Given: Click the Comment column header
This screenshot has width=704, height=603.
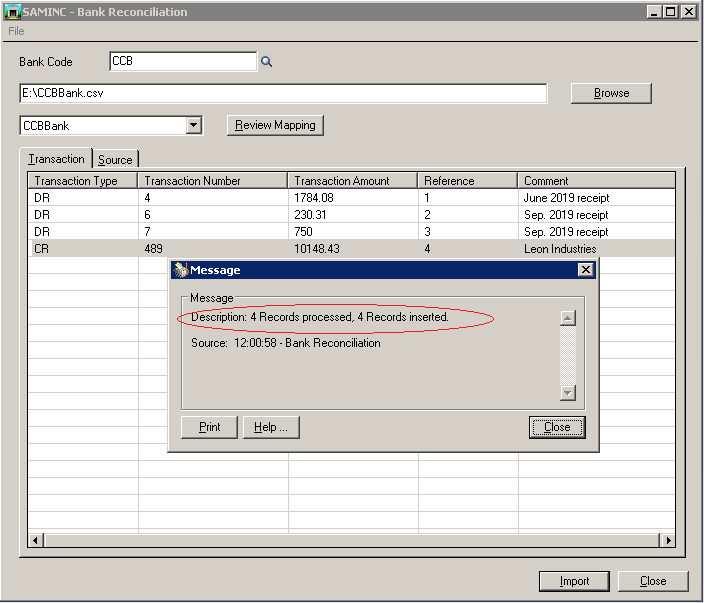Looking at the screenshot, I should click(x=596, y=180).
